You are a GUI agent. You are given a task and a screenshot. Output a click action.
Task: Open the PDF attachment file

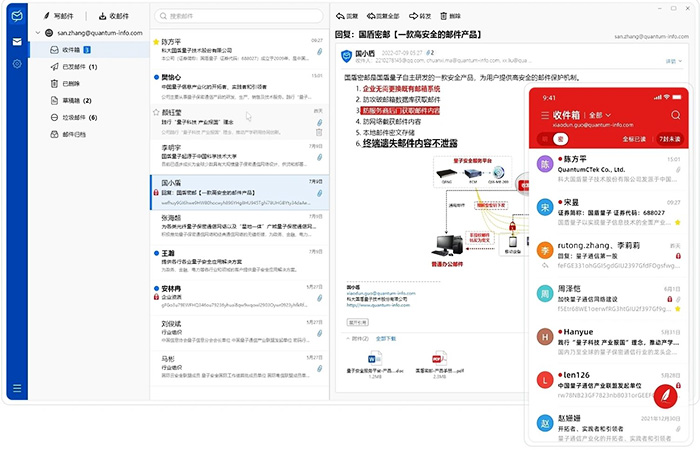[x=439, y=364]
